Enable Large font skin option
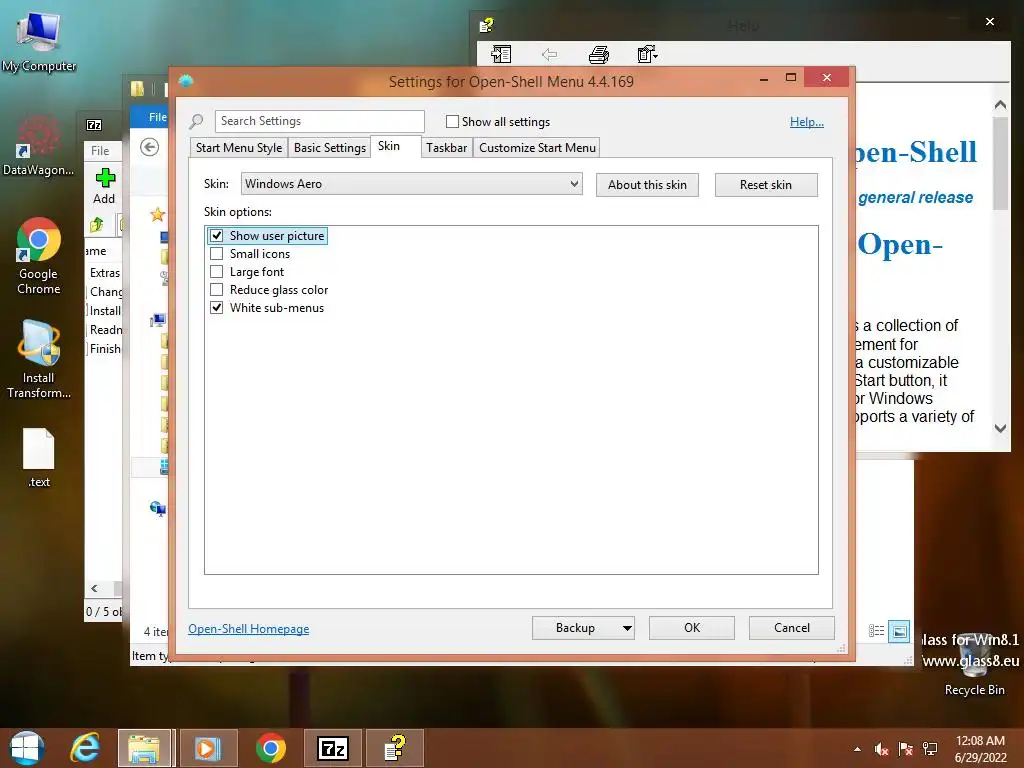 point(217,272)
